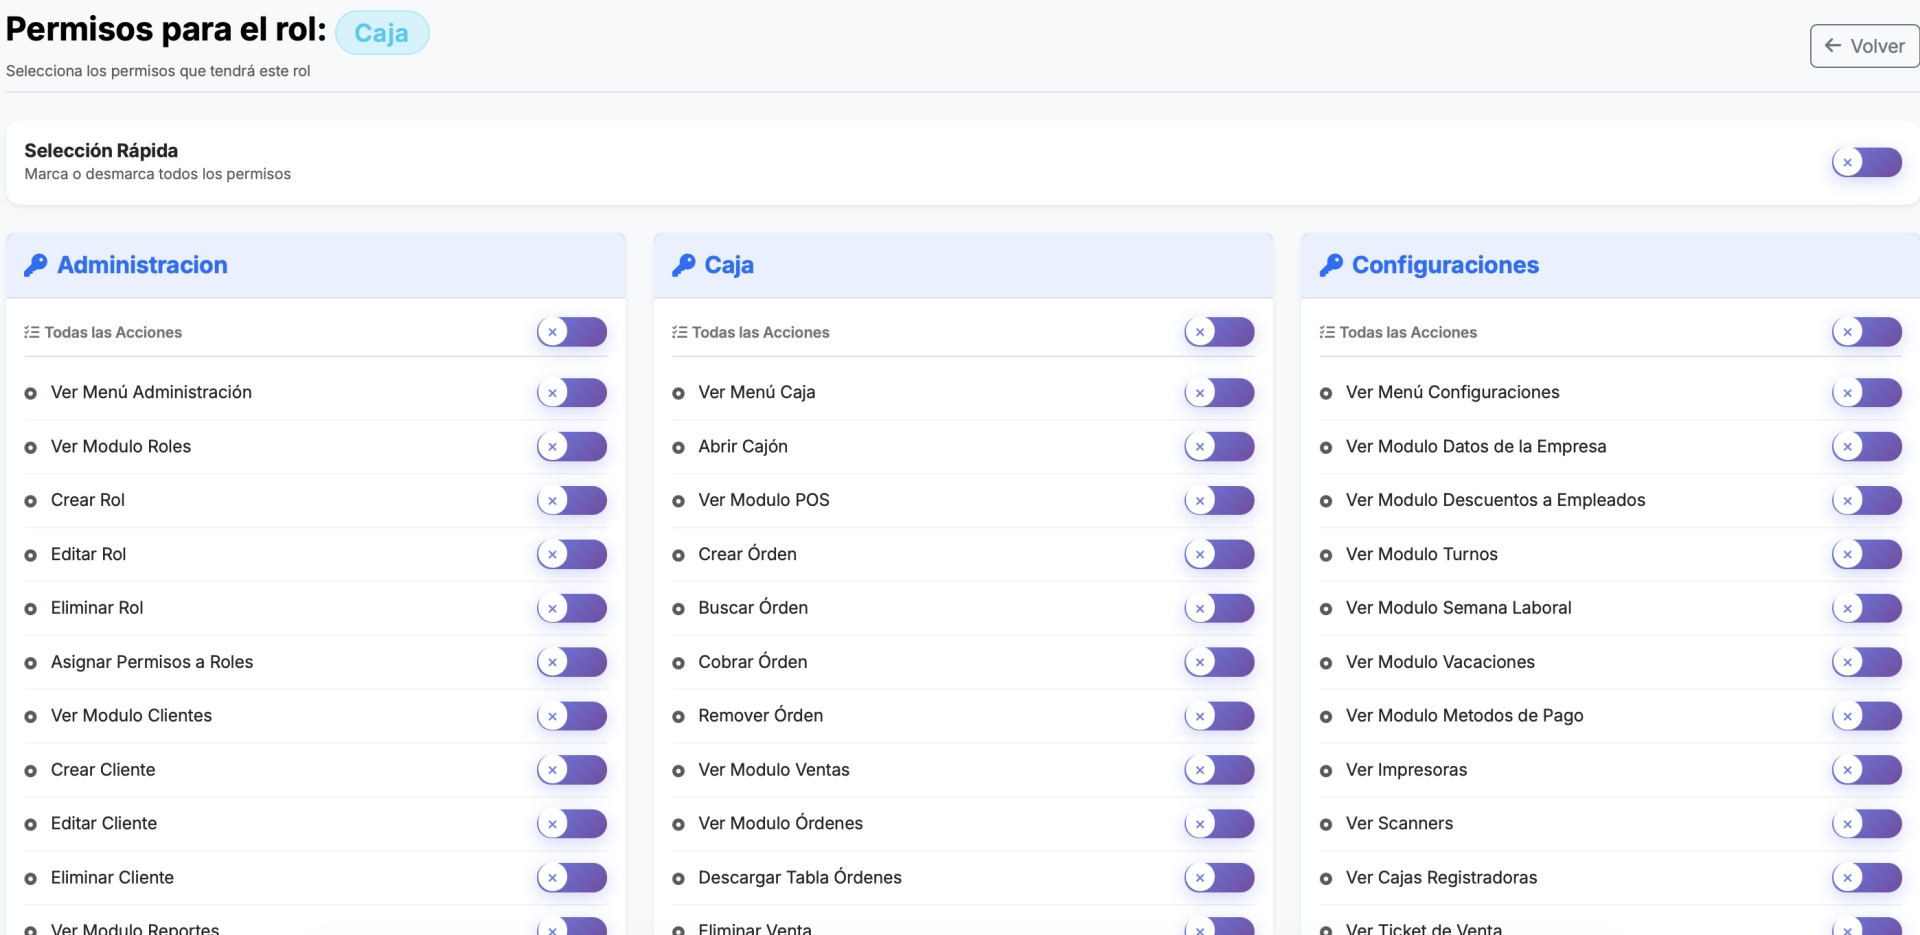Click the Administracion section header

(x=142, y=265)
